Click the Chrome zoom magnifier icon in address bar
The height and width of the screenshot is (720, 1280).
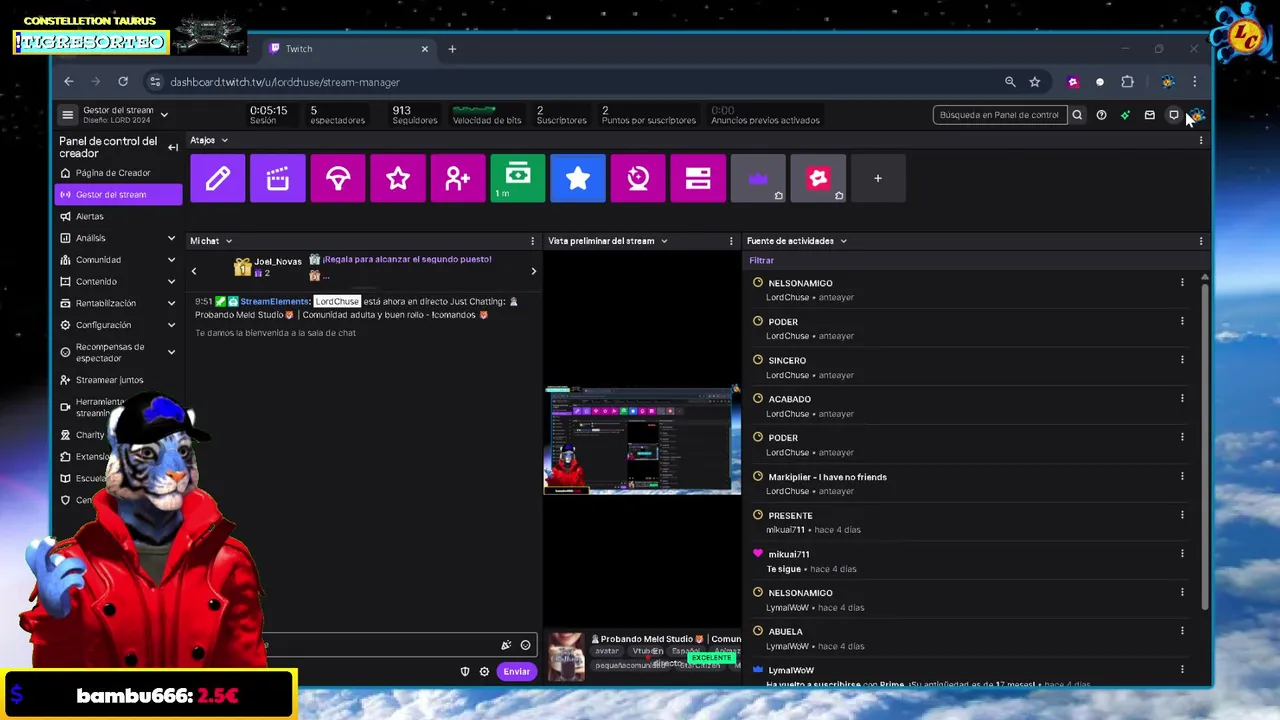tap(1010, 82)
